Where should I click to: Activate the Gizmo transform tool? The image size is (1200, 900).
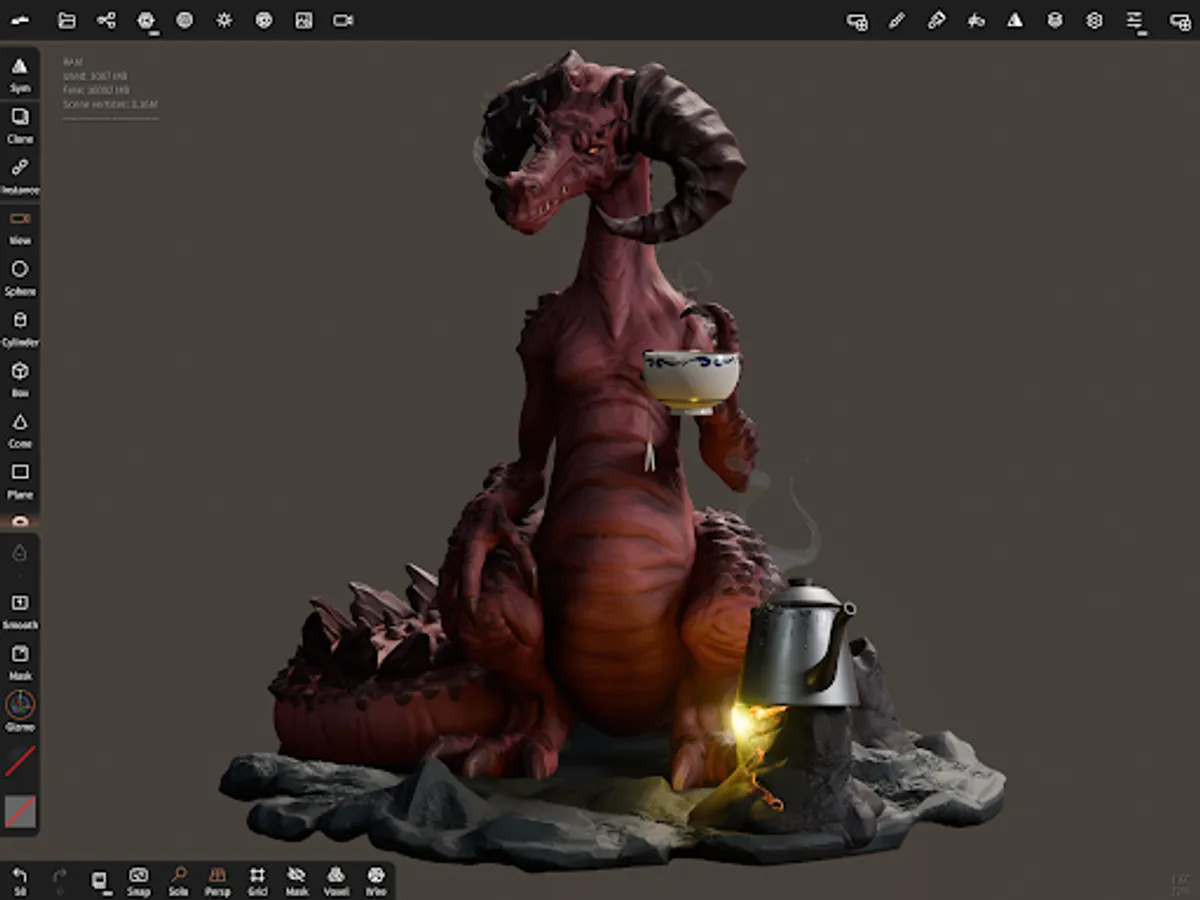20,712
